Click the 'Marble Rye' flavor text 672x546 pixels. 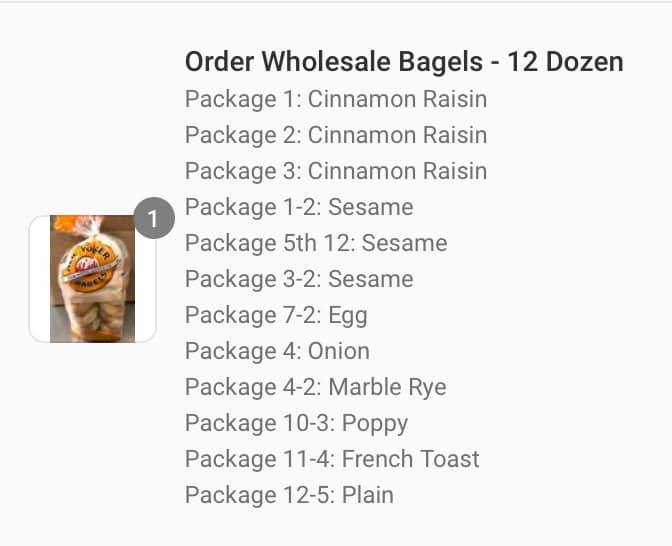click(x=387, y=387)
